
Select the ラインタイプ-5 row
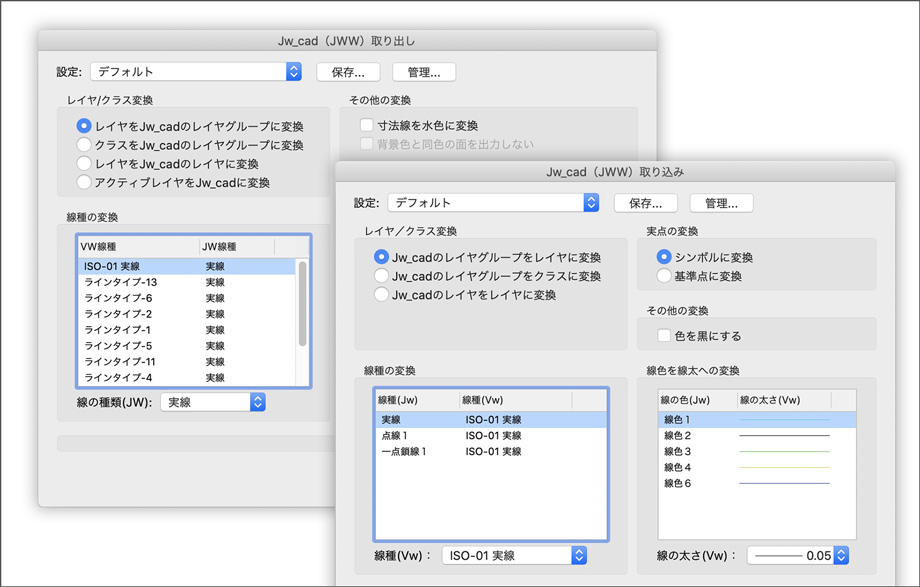point(187,346)
